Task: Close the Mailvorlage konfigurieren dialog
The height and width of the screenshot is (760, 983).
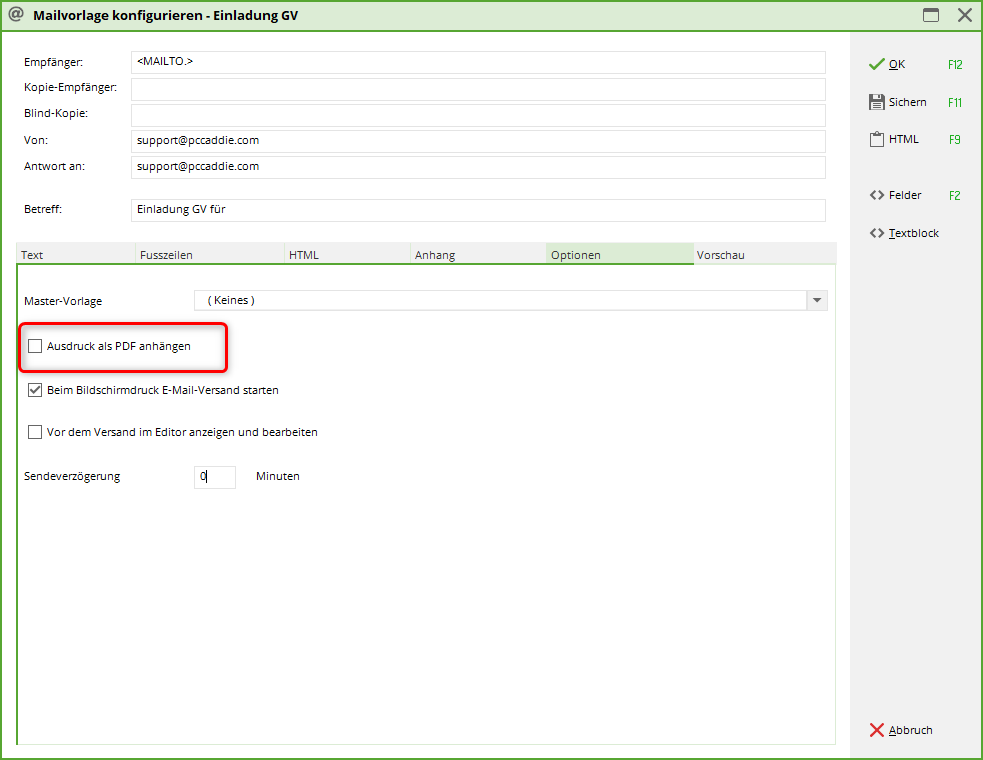Action: click(964, 15)
